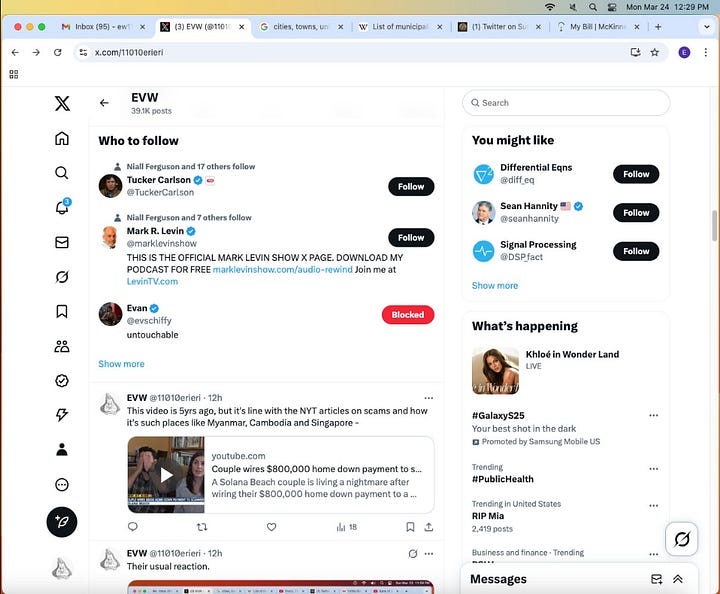
Task: Bookmark the NYT scams post
Action: click(x=410, y=527)
